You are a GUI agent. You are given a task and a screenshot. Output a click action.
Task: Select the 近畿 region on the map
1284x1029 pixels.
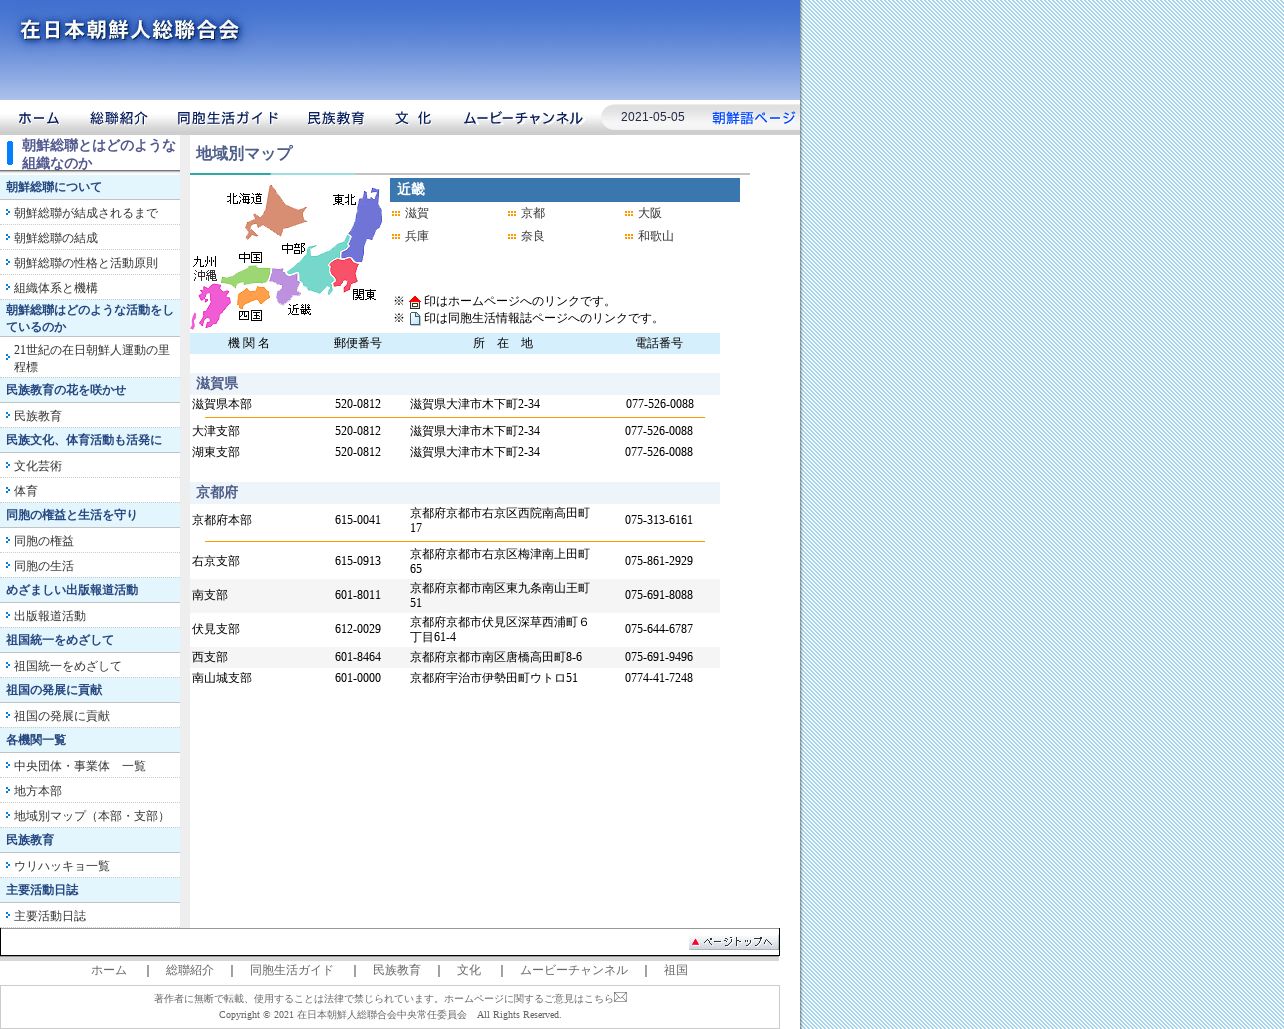(x=285, y=285)
